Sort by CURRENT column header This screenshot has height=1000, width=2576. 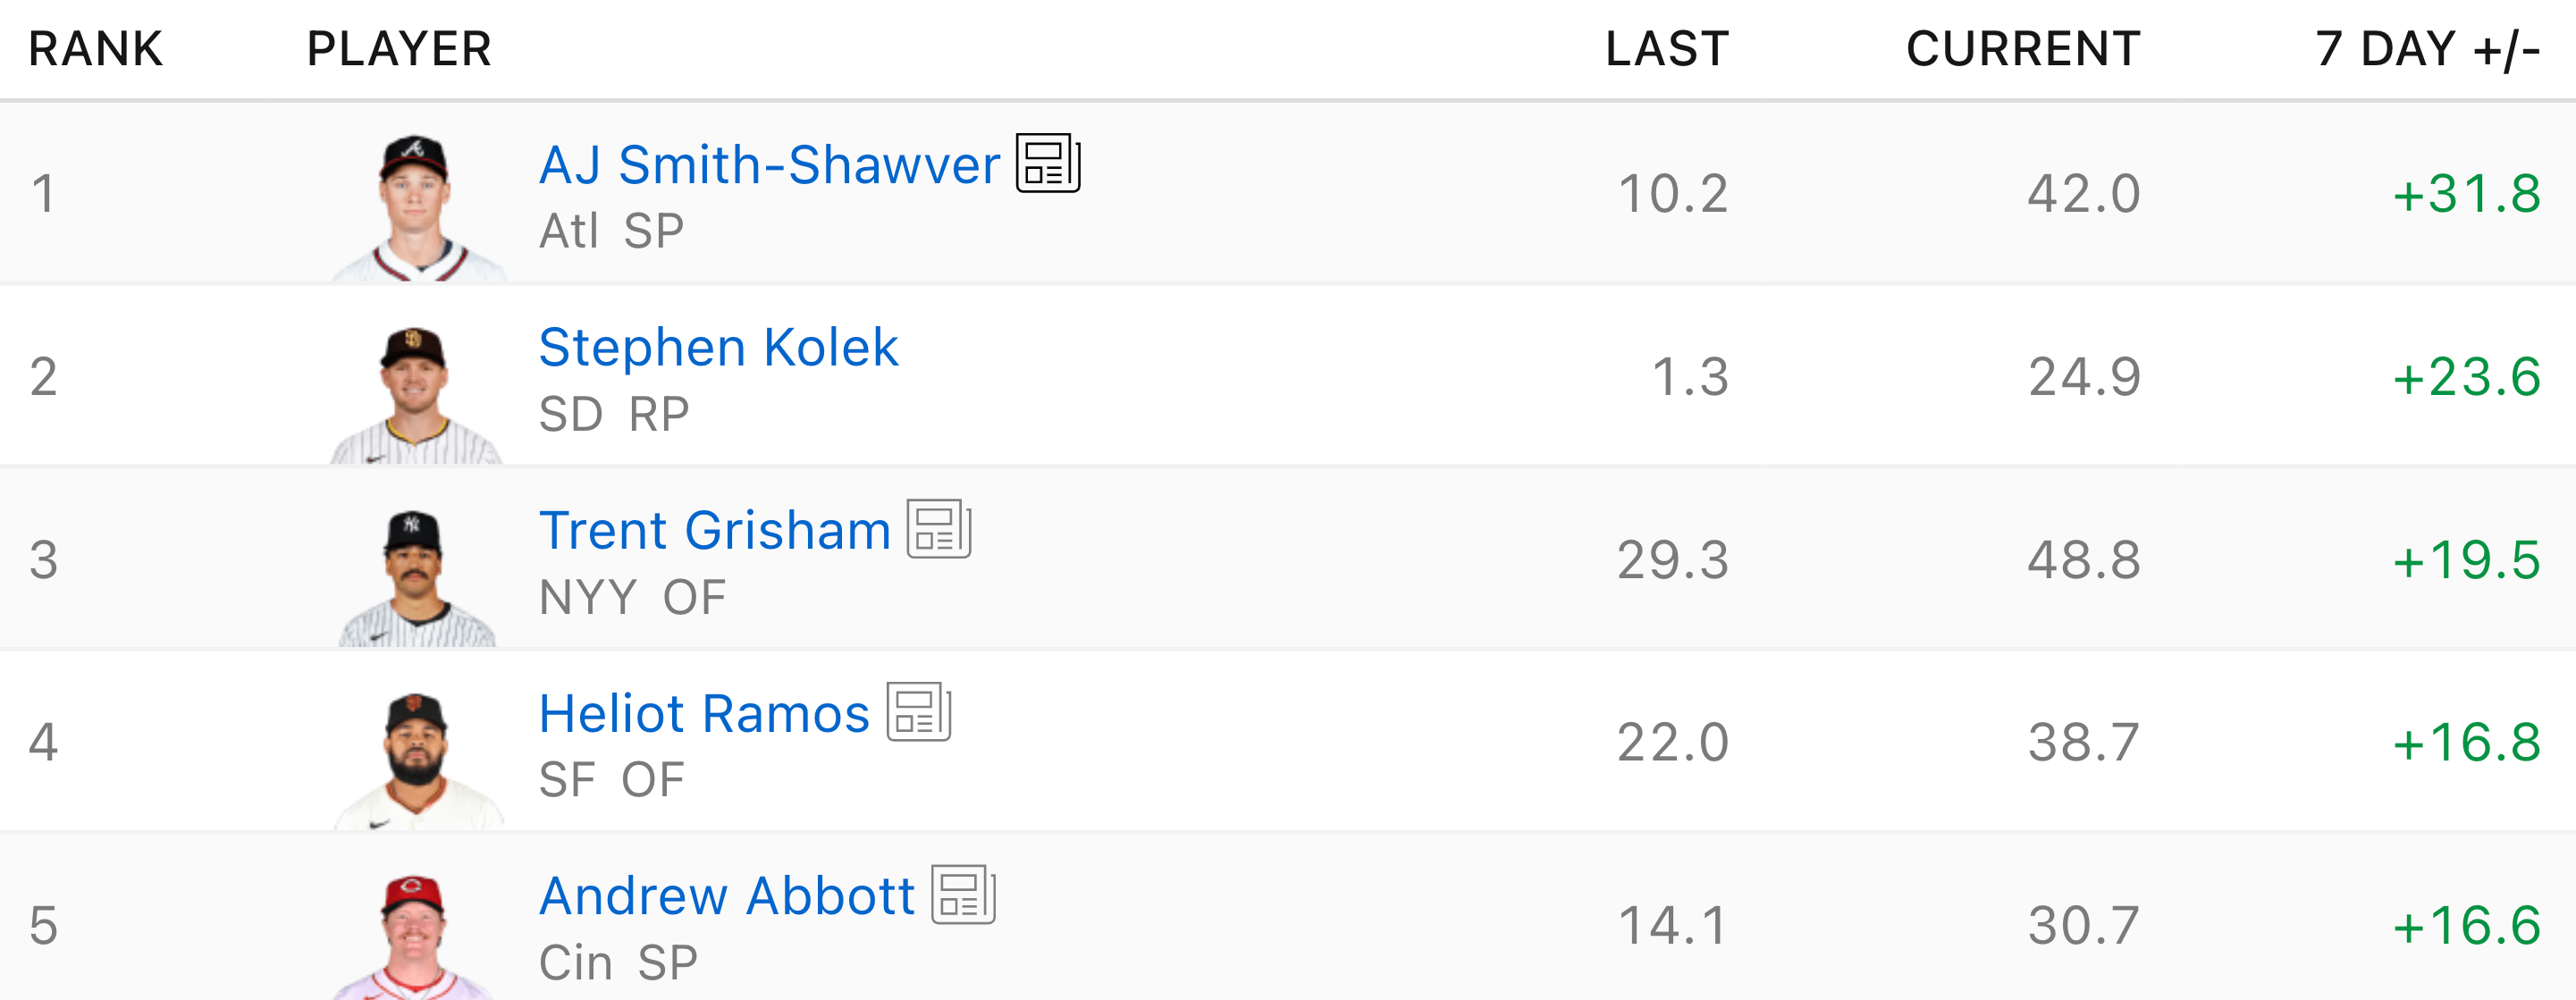(x=2023, y=49)
